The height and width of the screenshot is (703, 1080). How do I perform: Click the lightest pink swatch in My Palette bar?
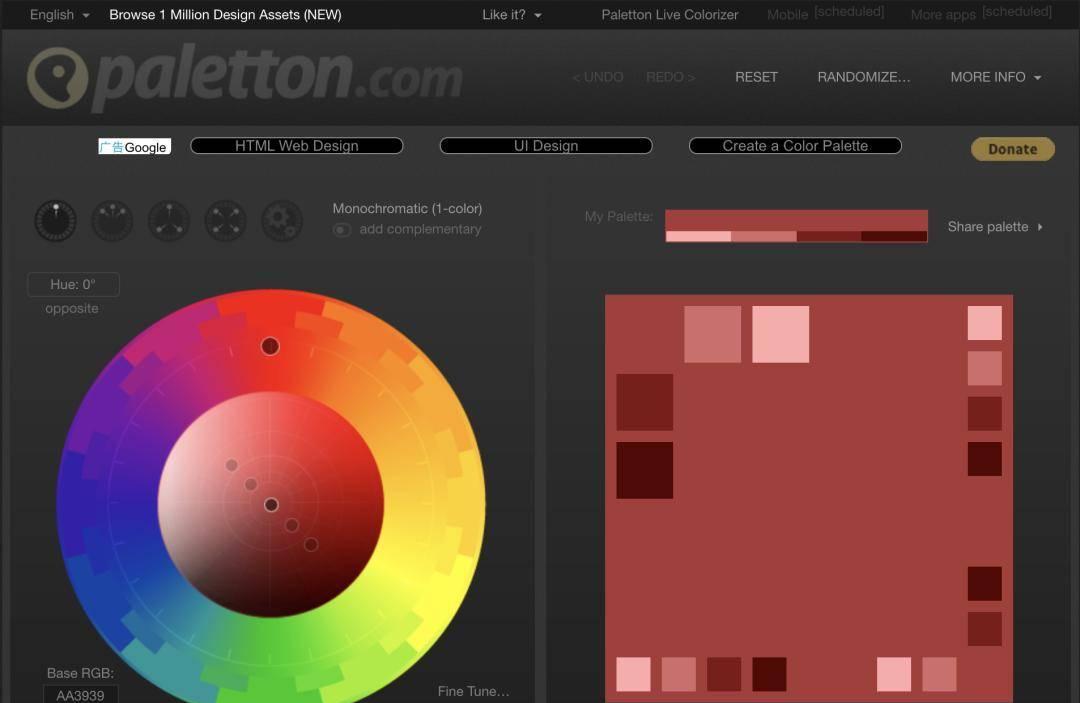pos(698,237)
